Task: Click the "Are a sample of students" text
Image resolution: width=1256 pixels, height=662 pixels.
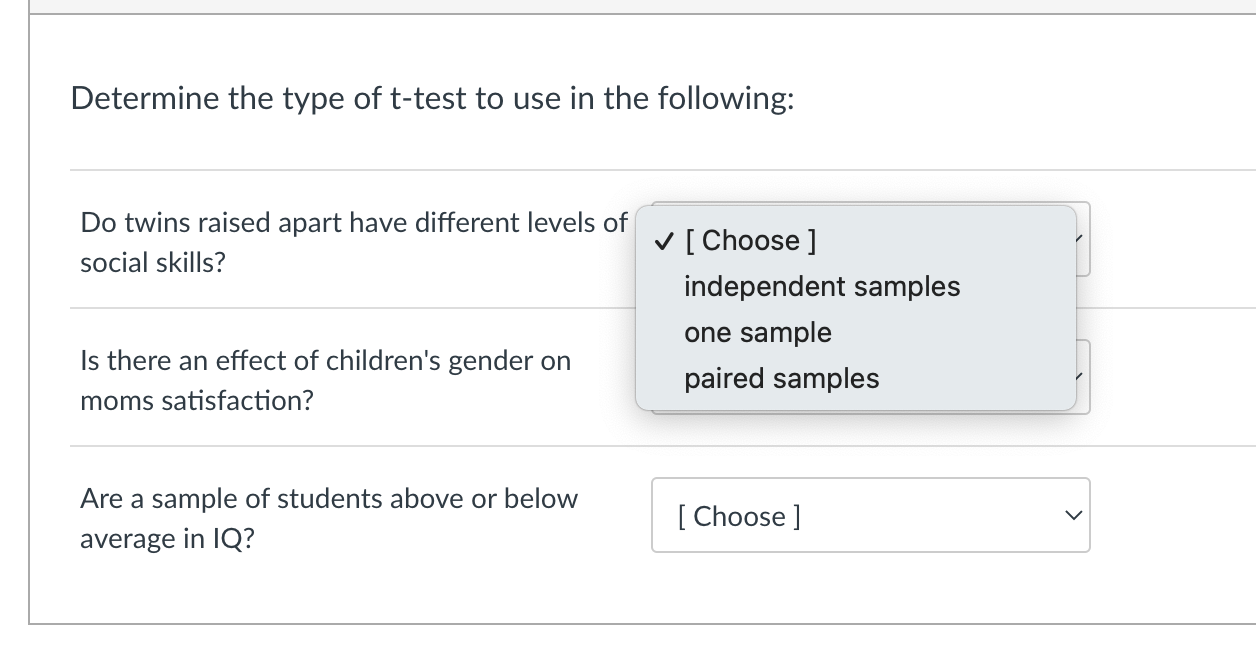Action: 328,498
